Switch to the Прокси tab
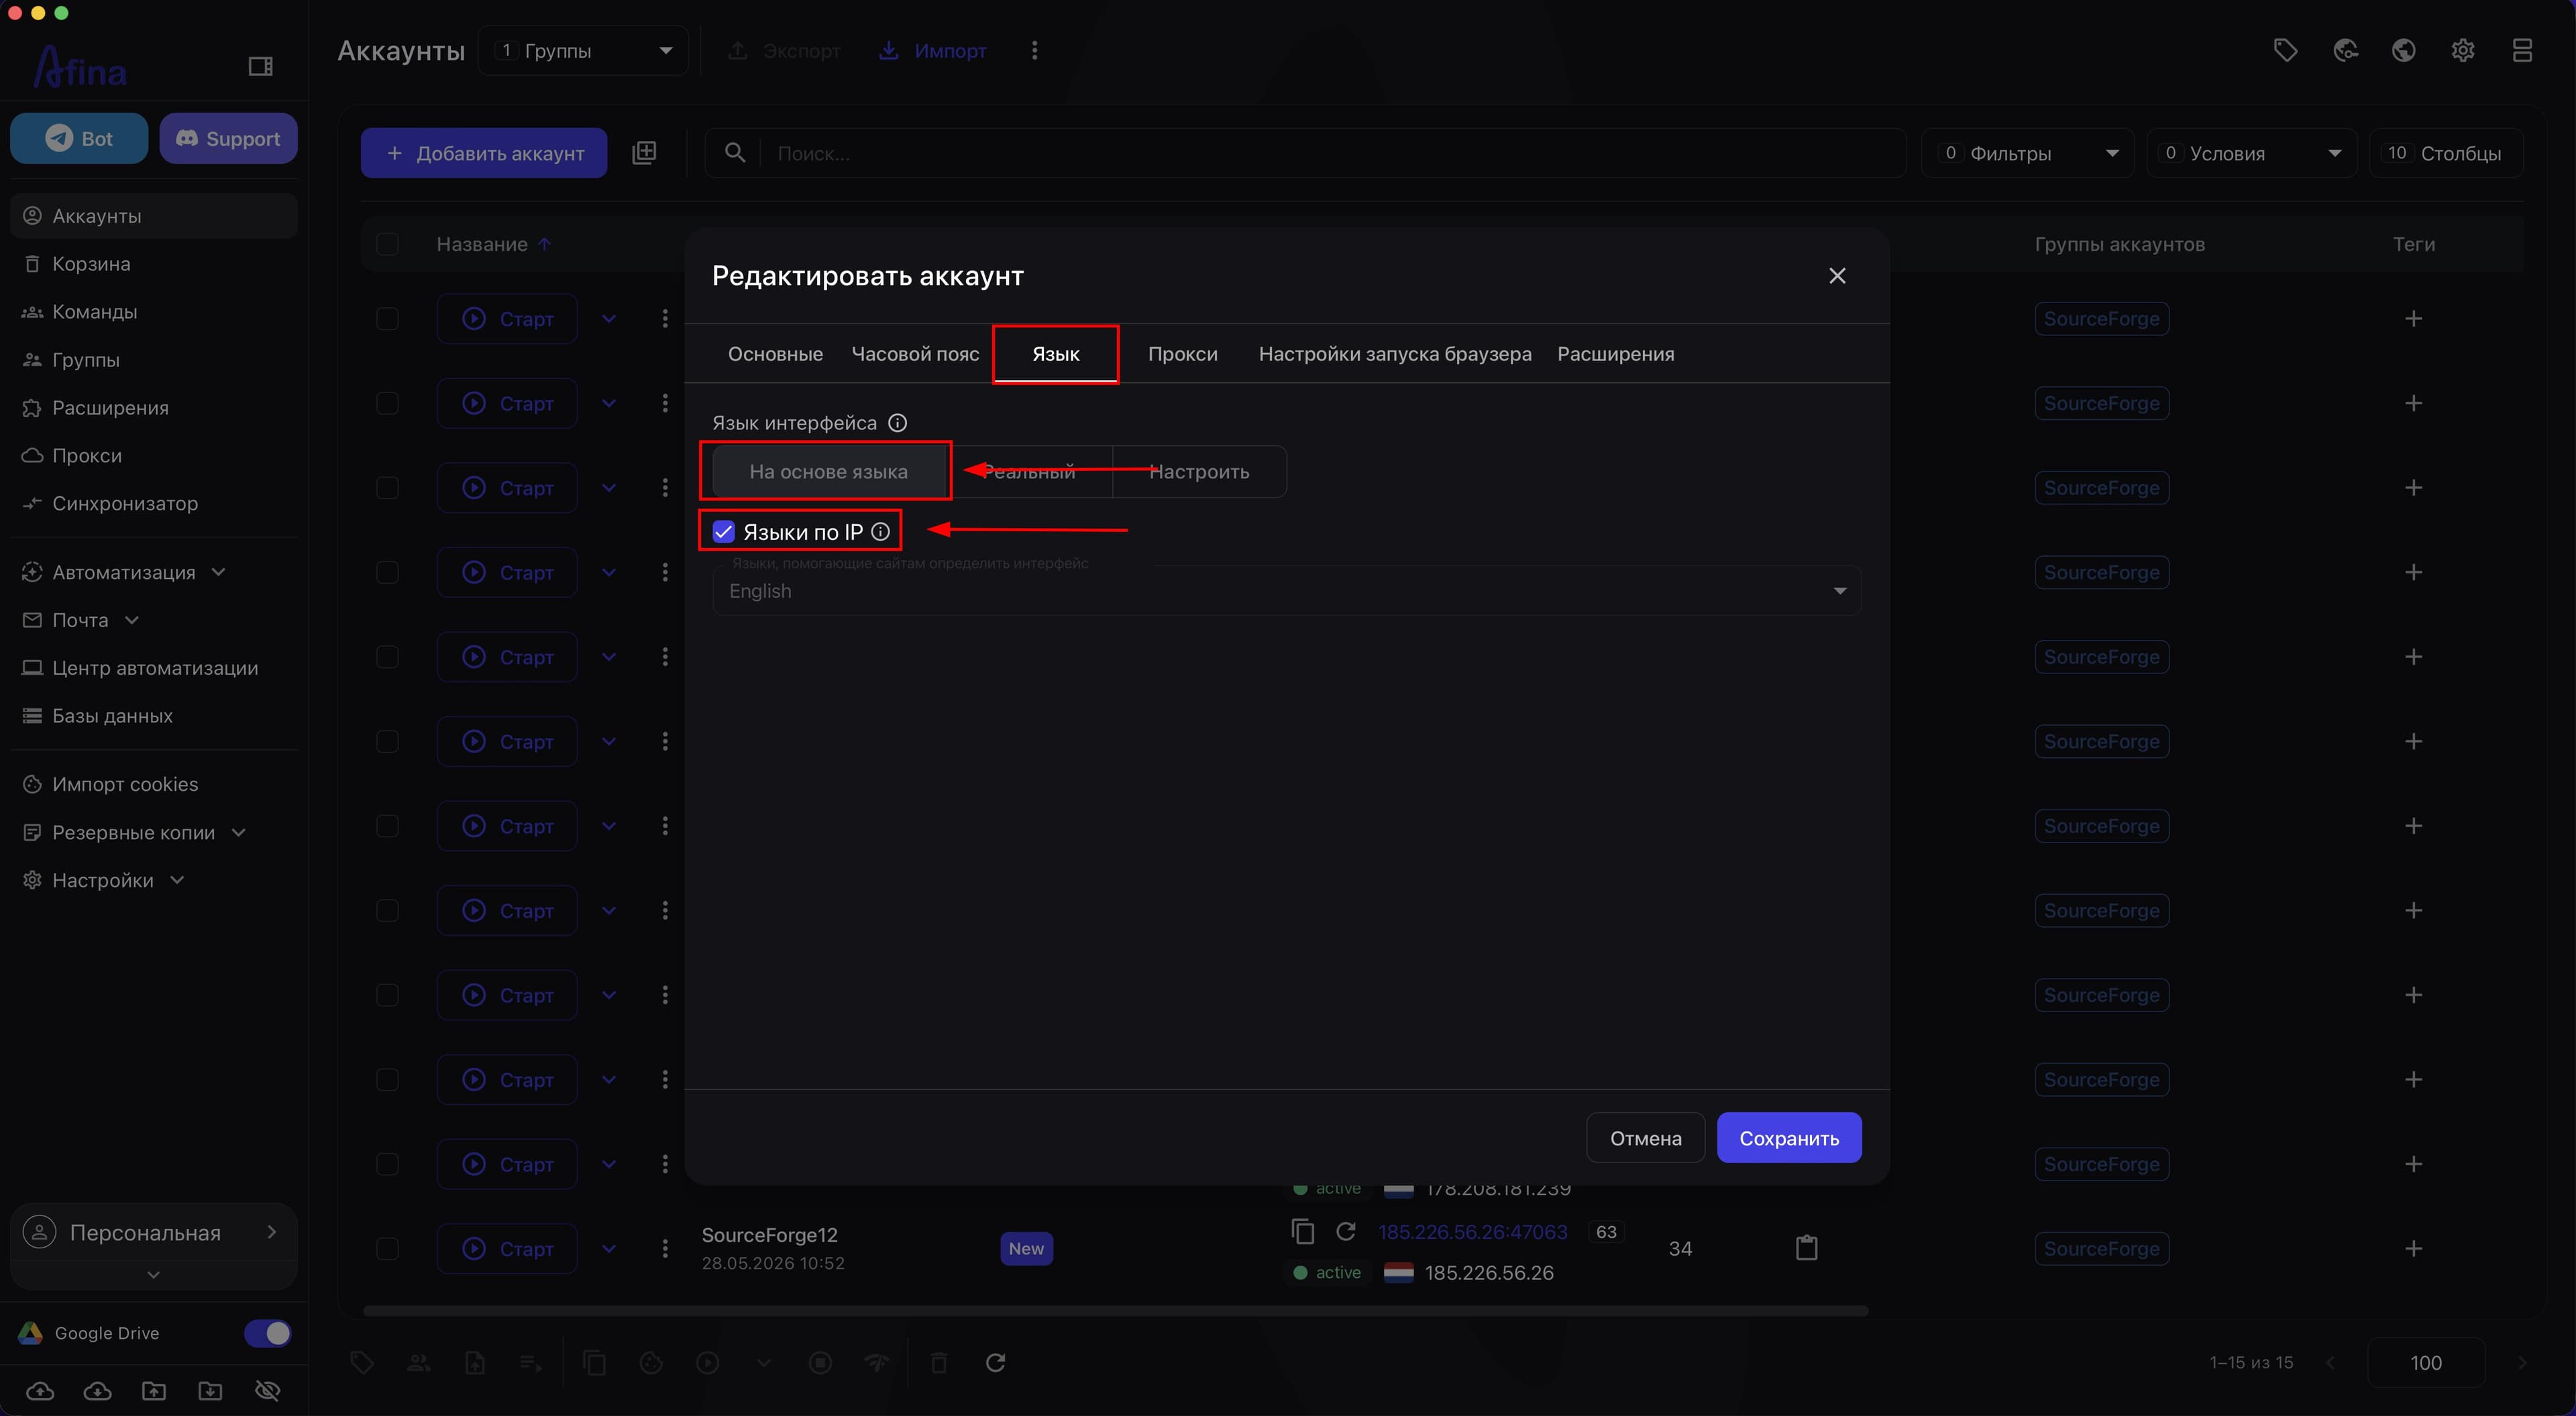The height and width of the screenshot is (1416, 2576). tap(1182, 354)
